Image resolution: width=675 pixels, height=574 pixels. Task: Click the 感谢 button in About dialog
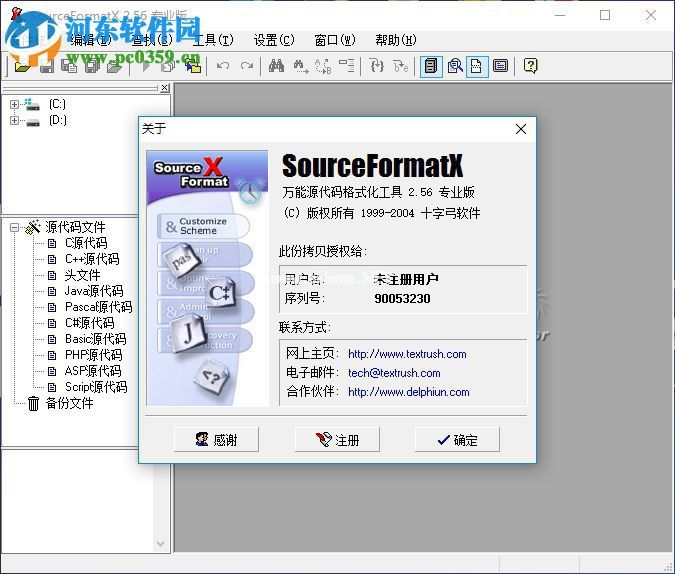pos(216,440)
